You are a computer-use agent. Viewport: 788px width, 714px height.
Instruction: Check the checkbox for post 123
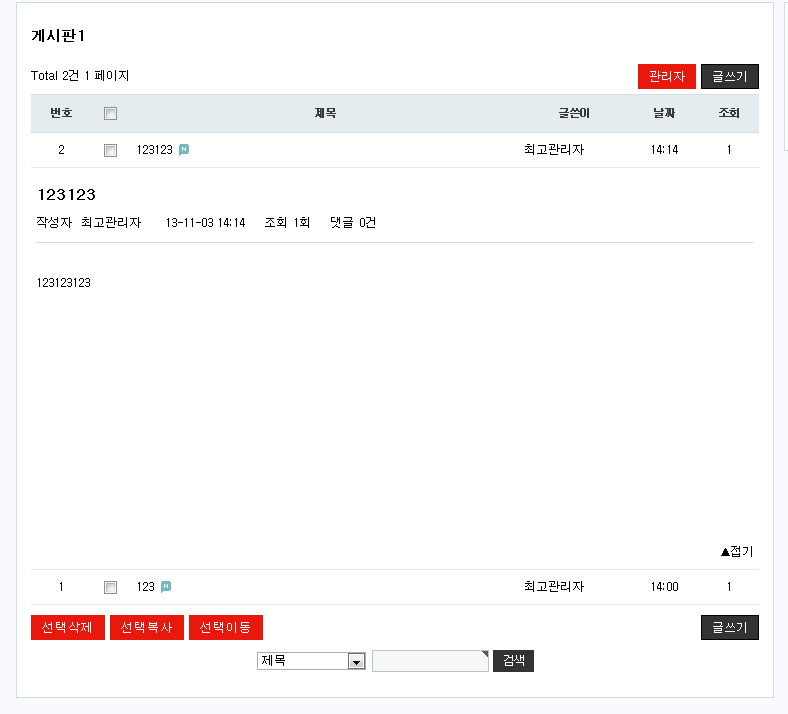tap(111, 588)
